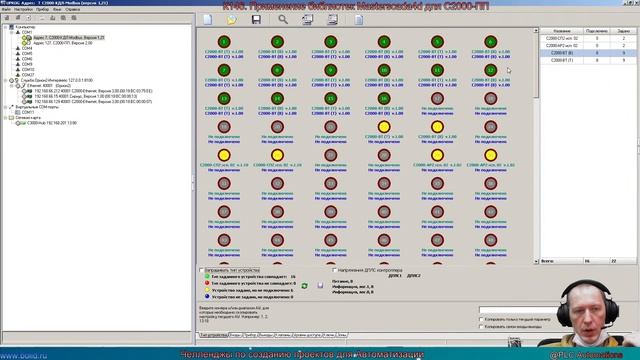
Task: Save configuration with the floppy disk icon
Action: click(x=256, y=19)
